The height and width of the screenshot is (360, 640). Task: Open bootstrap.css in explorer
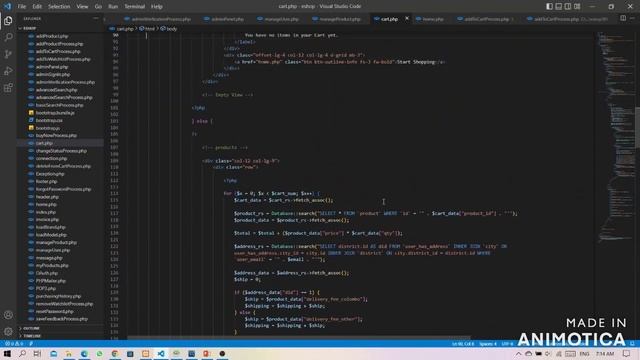49,120
